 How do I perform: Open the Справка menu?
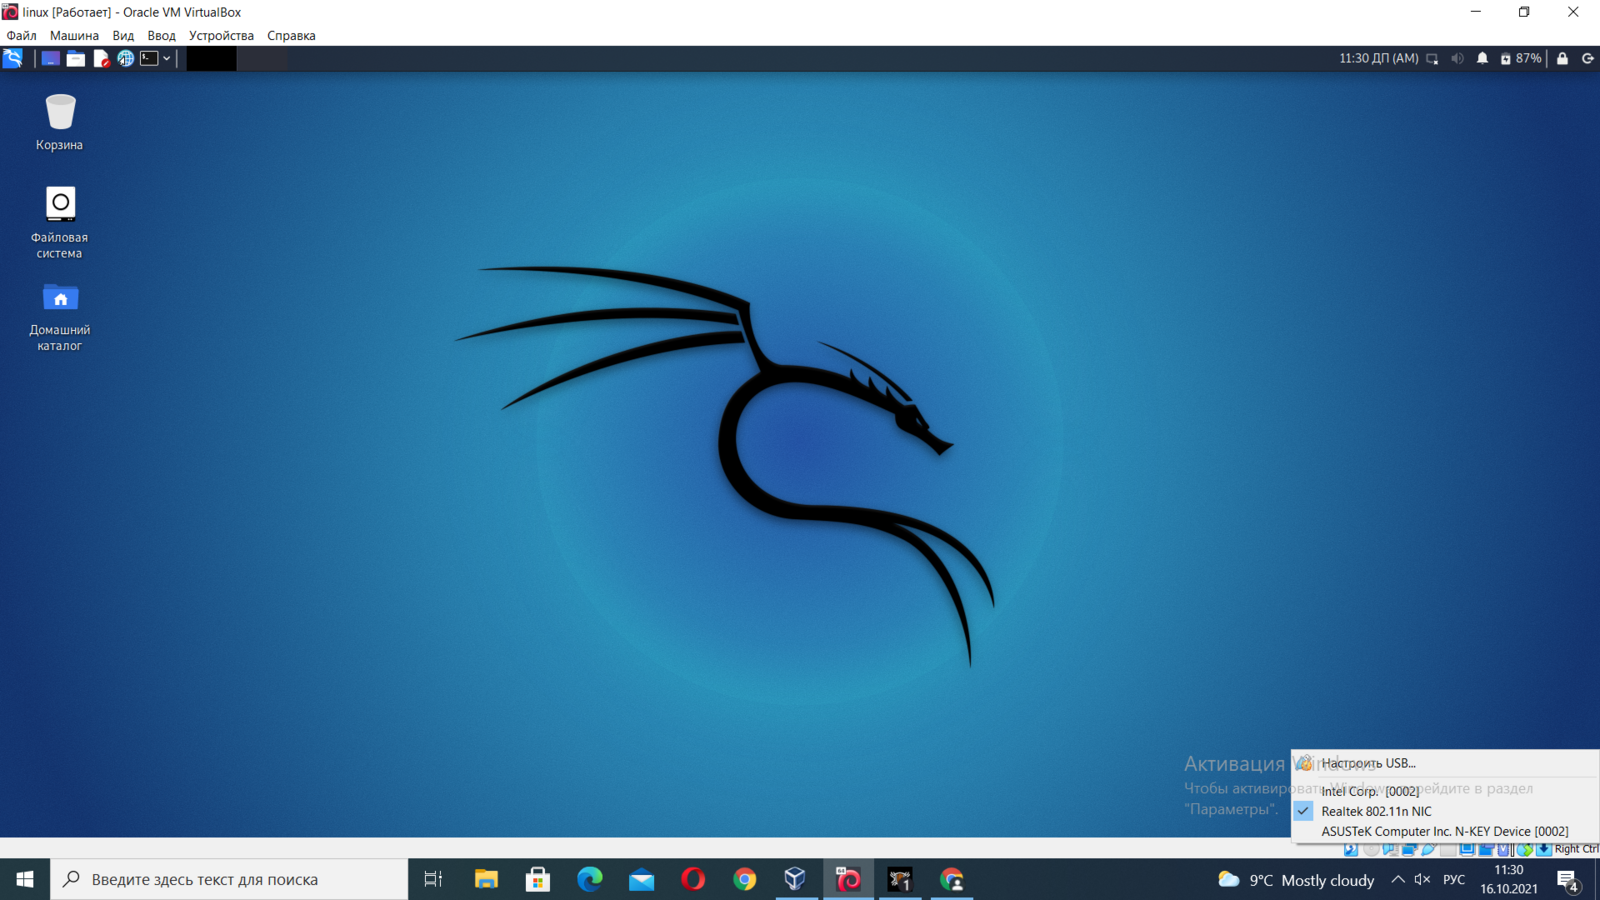(x=291, y=35)
